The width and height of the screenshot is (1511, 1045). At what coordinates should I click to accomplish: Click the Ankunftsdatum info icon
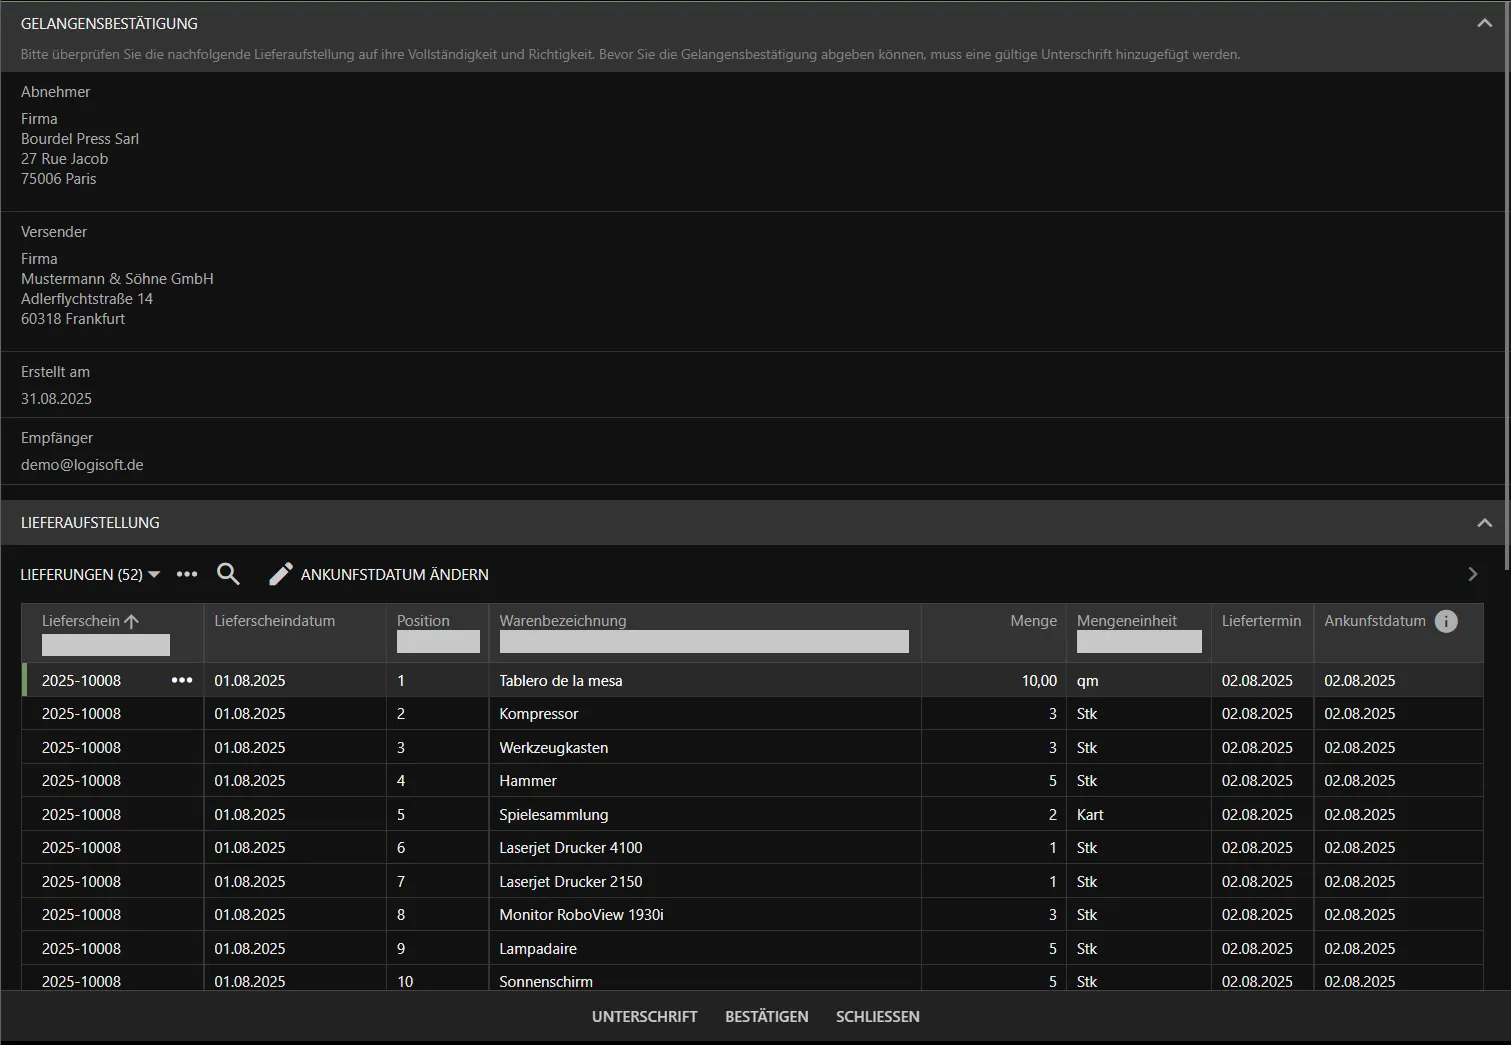point(1446,621)
